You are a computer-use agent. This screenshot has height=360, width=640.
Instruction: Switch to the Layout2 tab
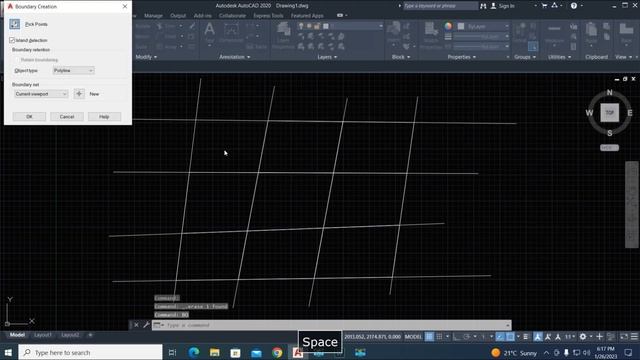tap(70, 335)
